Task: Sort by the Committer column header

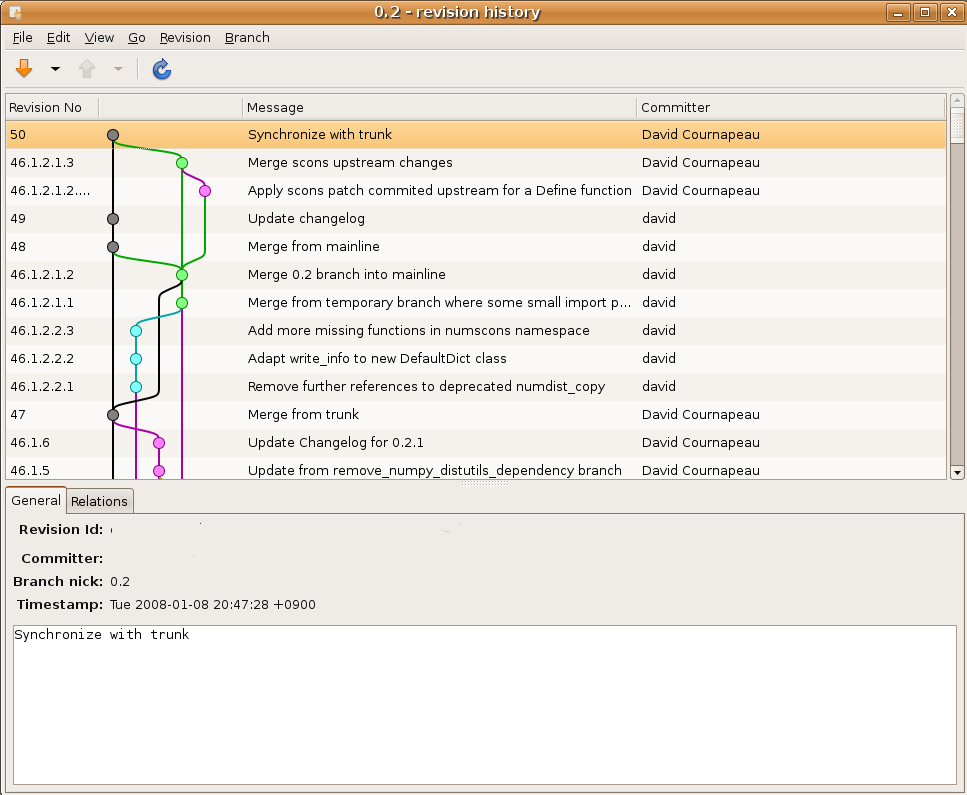Action: pos(675,107)
